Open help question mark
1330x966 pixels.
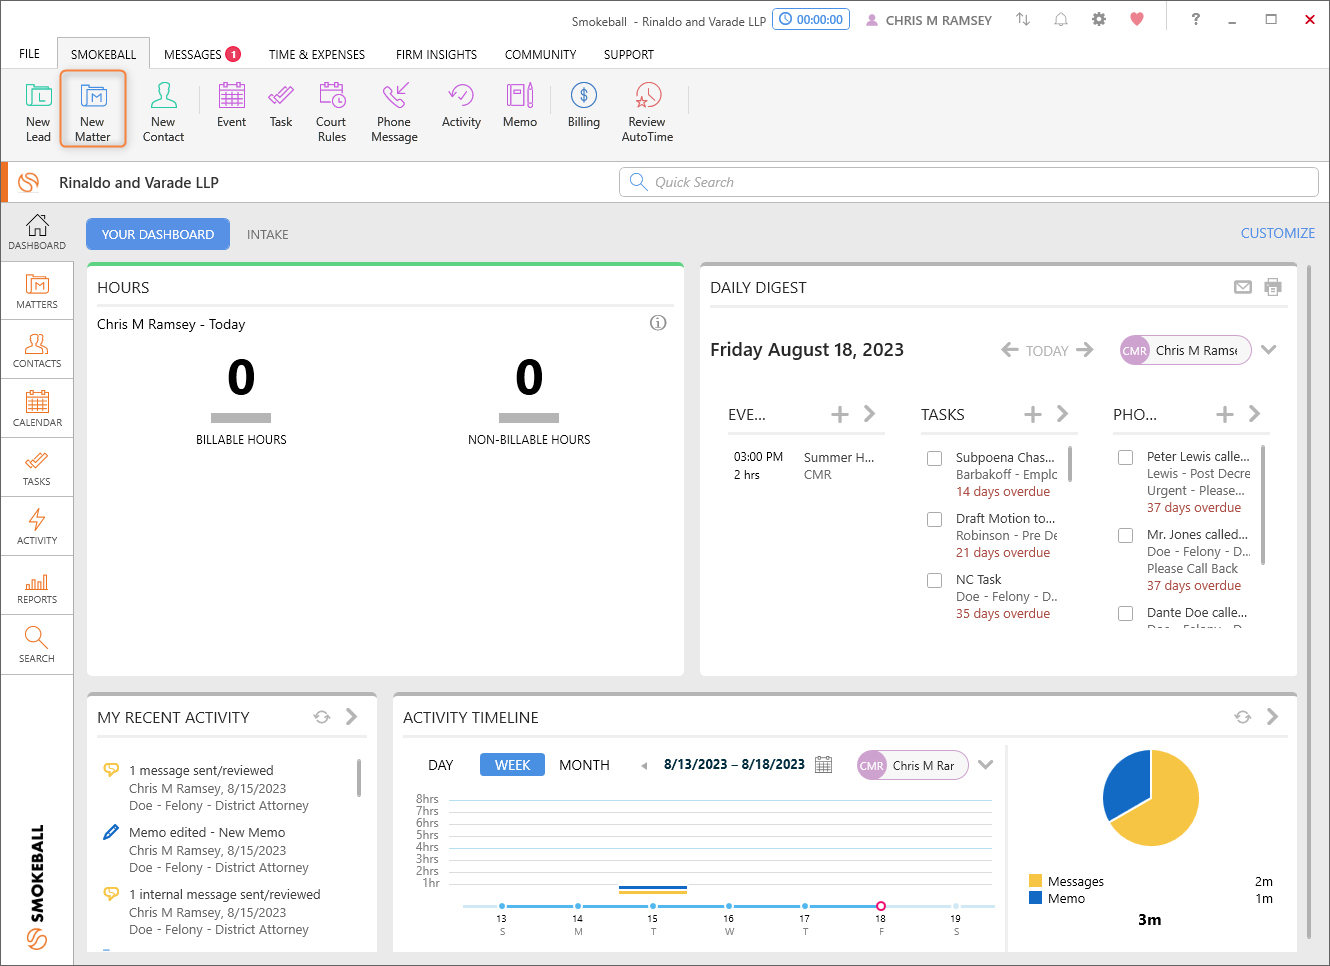coord(1195,19)
